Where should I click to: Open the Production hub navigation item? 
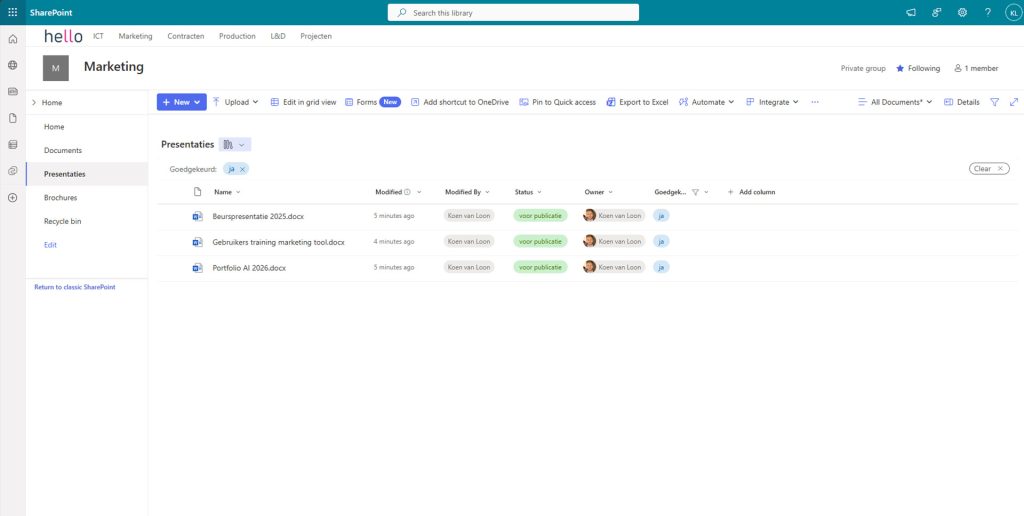tap(237, 37)
